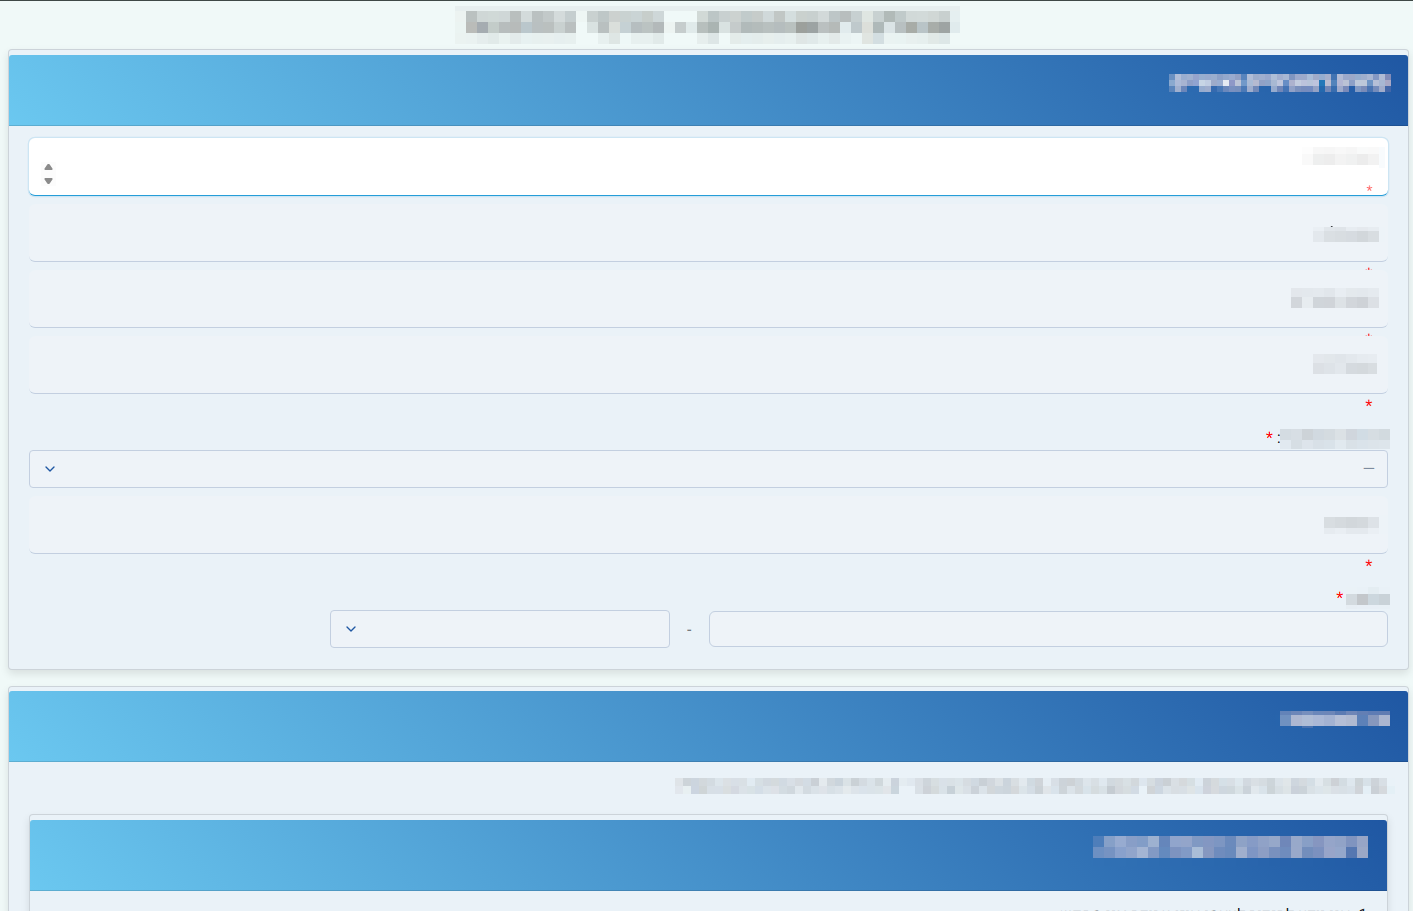1413x911 pixels.
Task: Click the text field directly below the white select field
Action: 708,234
